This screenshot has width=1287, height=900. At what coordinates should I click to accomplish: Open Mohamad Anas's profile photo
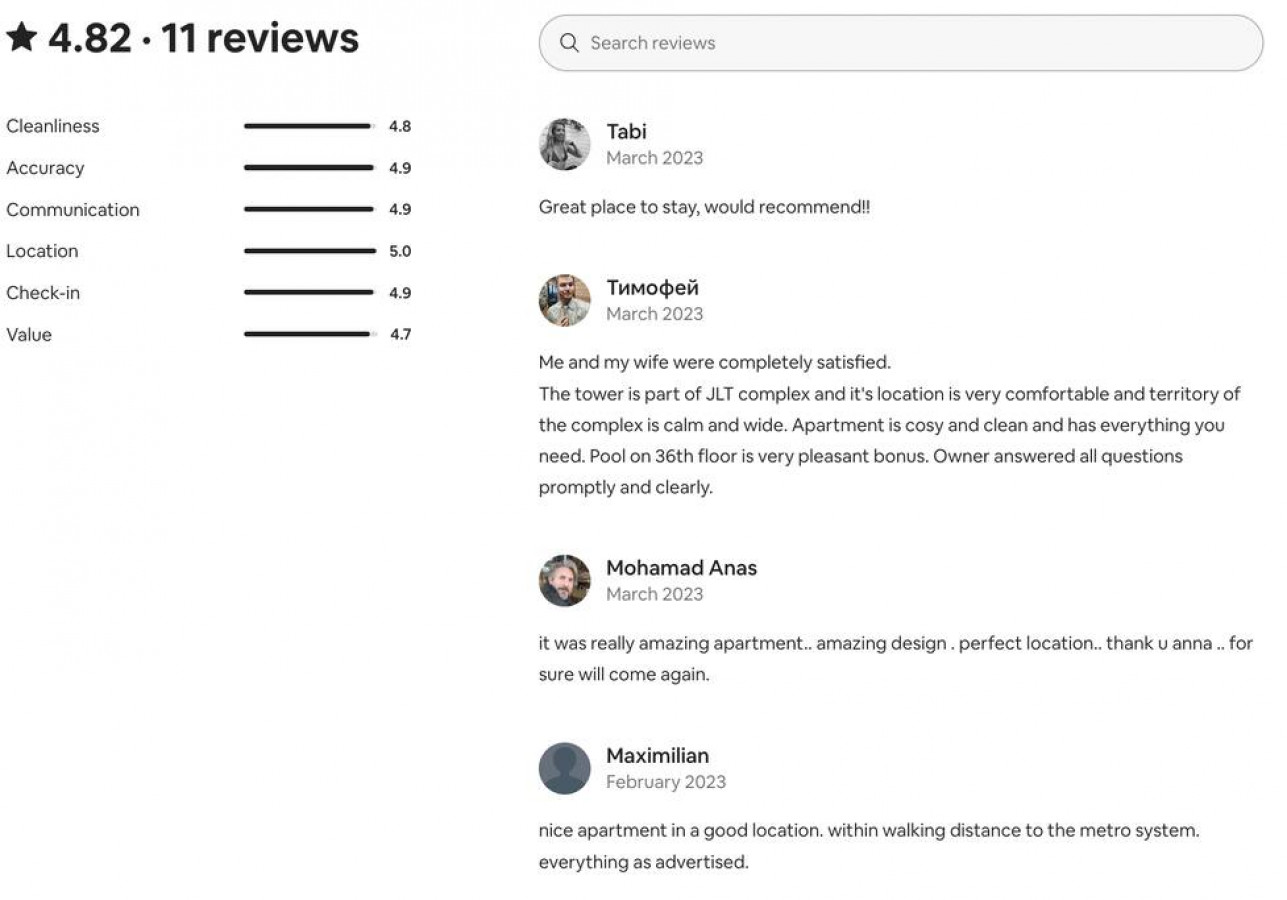point(565,580)
